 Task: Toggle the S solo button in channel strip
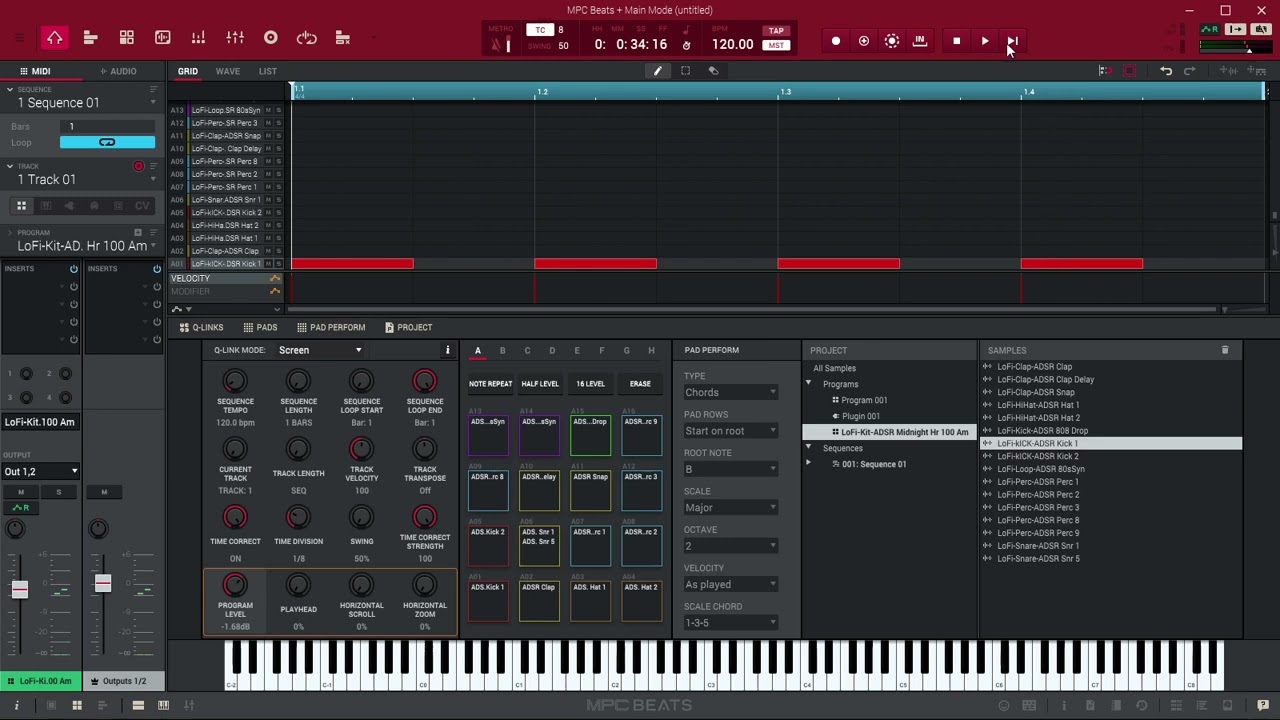[x=58, y=492]
